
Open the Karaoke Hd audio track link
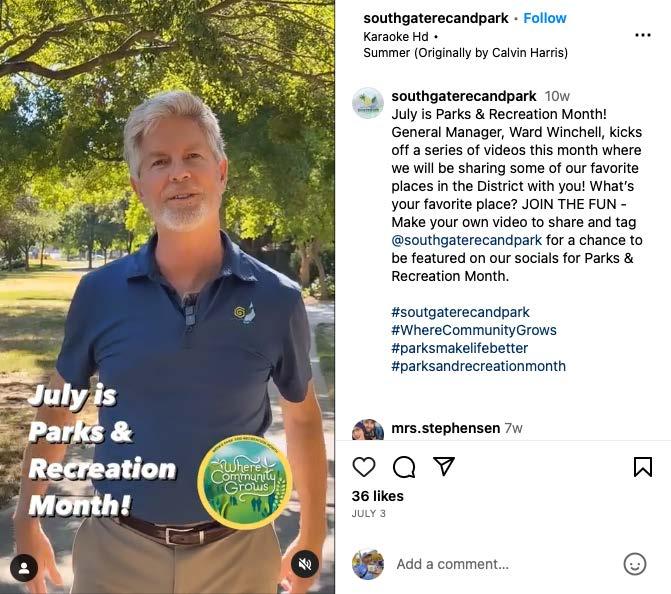(395, 37)
